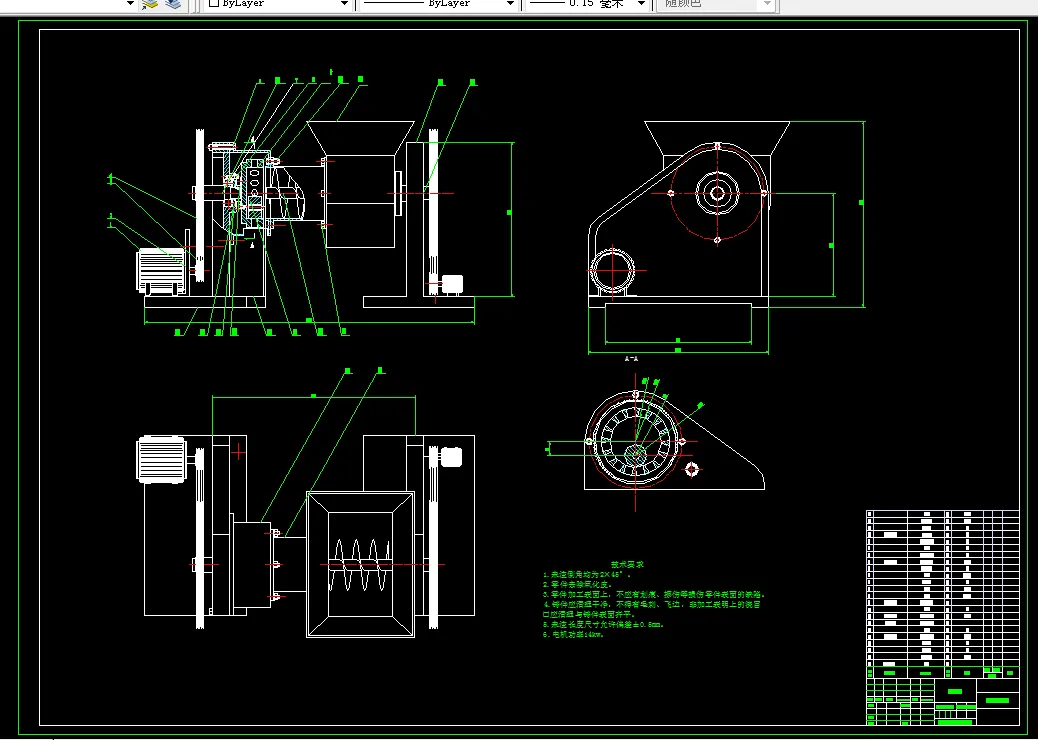Image resolution: width=1038 pixels, height=740 pixels.
Task: Select the circular die in section A-A view
Action: (x=637, y=441)
